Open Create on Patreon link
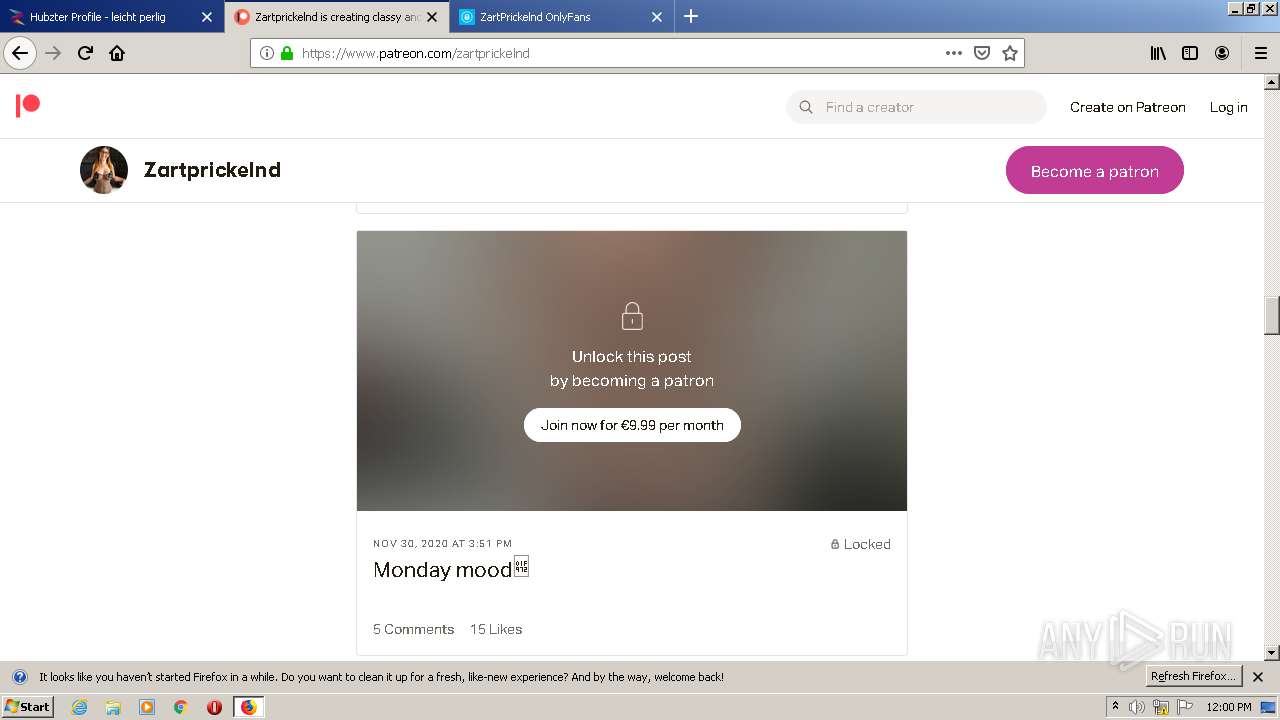The image size is (1280, 720). pos(1128,107)
